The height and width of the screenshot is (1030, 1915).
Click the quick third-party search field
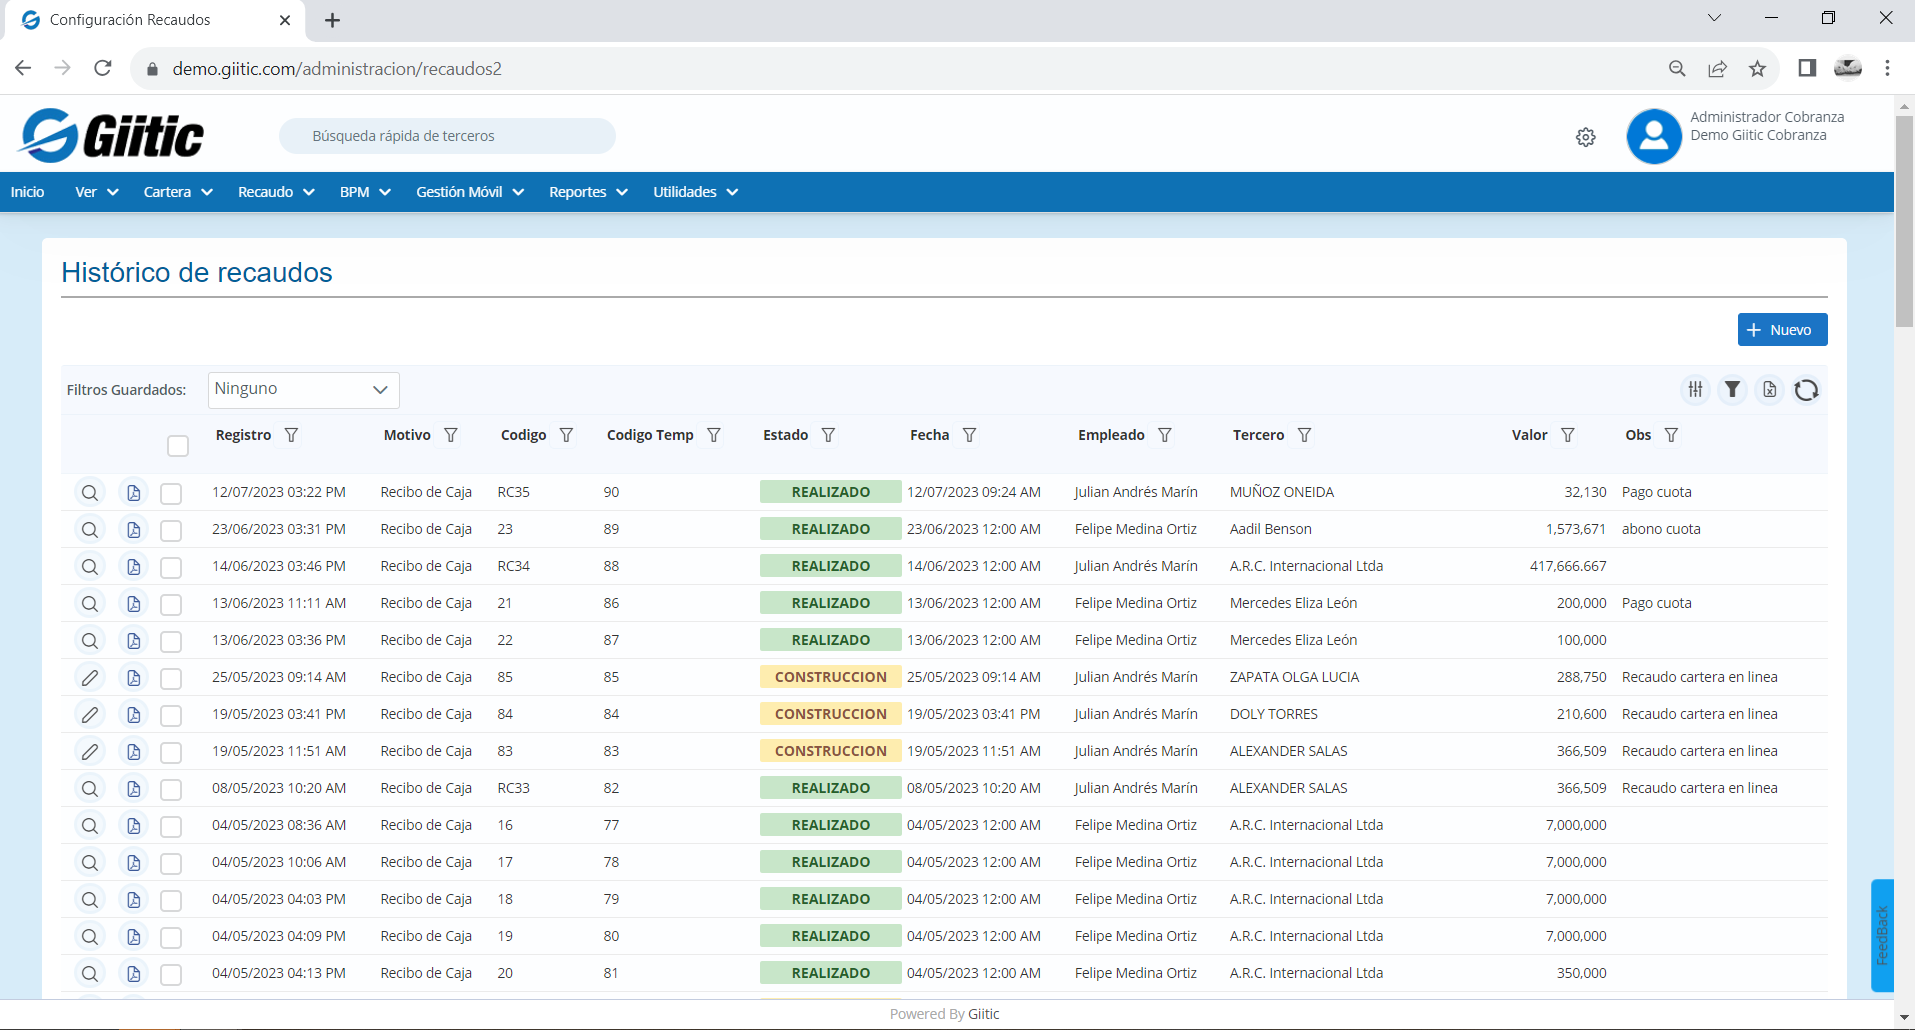[447, 136]
